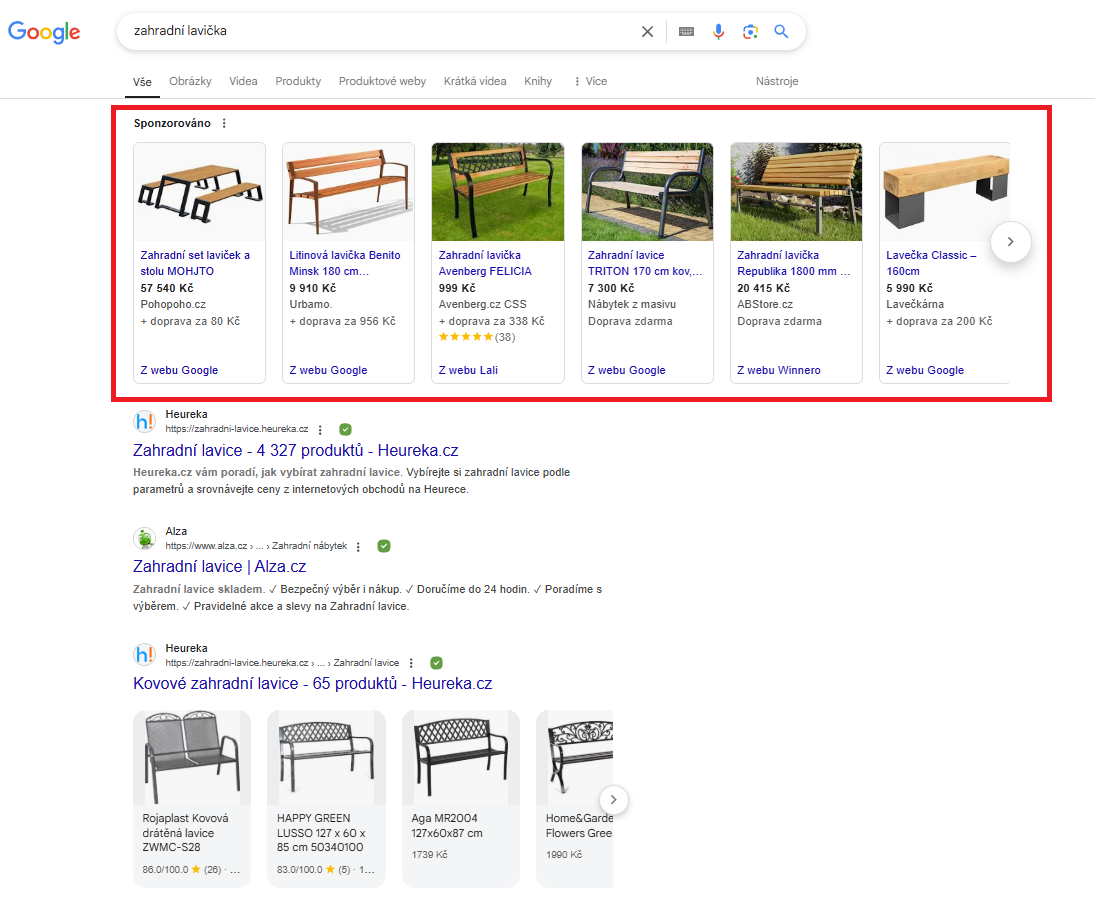Open Kovové zahradní lavice 65 produktů result
This screenshot has height=905, width=1095.
click(312, 684)
